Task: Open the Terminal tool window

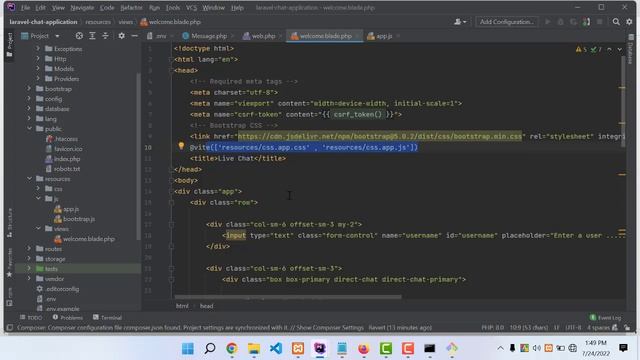Action: [107, 318]
